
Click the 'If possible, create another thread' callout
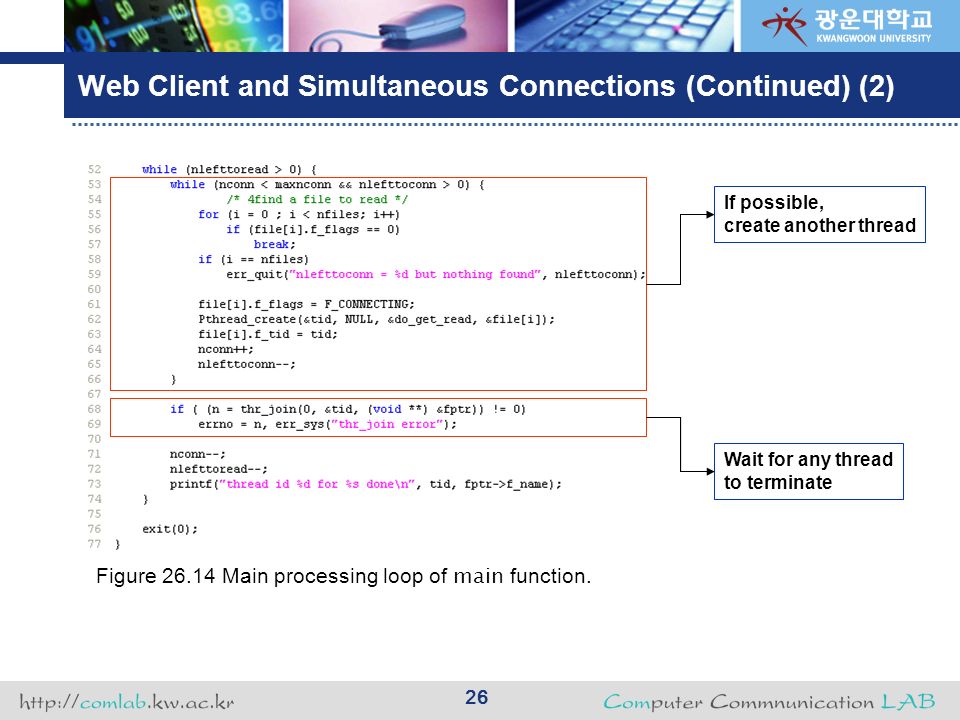click(x=820, y=214)
